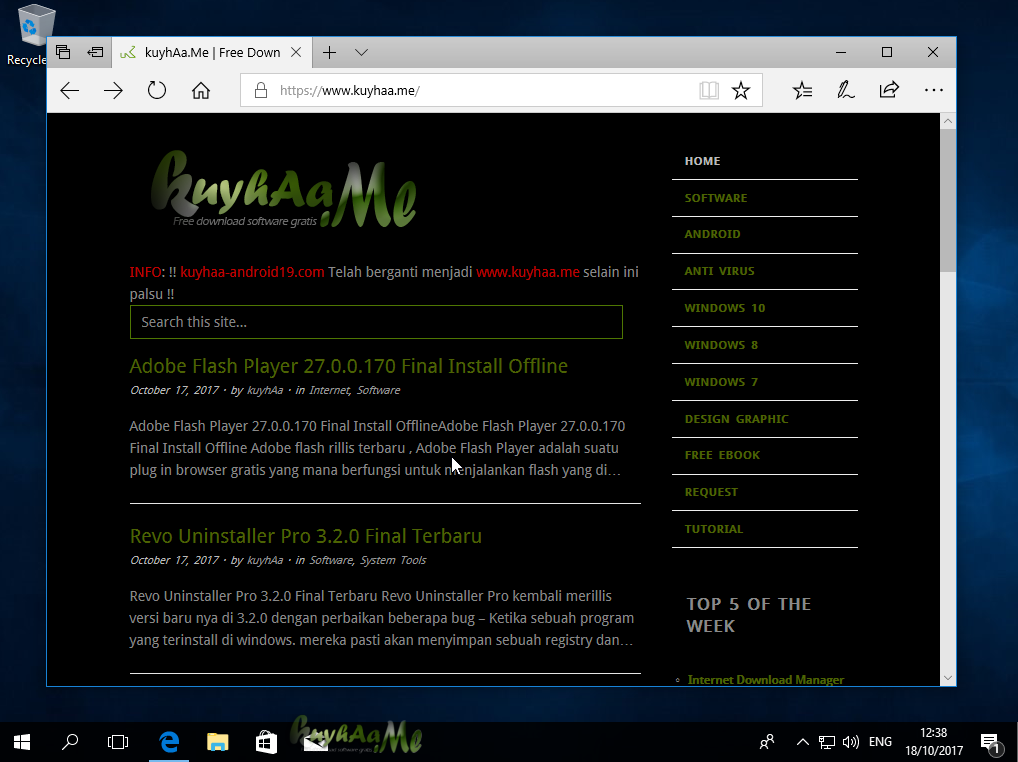The width and height of the screenshot is (1018, 762).
Task: Open Revo Uninstaller Pro 3.2.0 article
Action: [306, 536]
